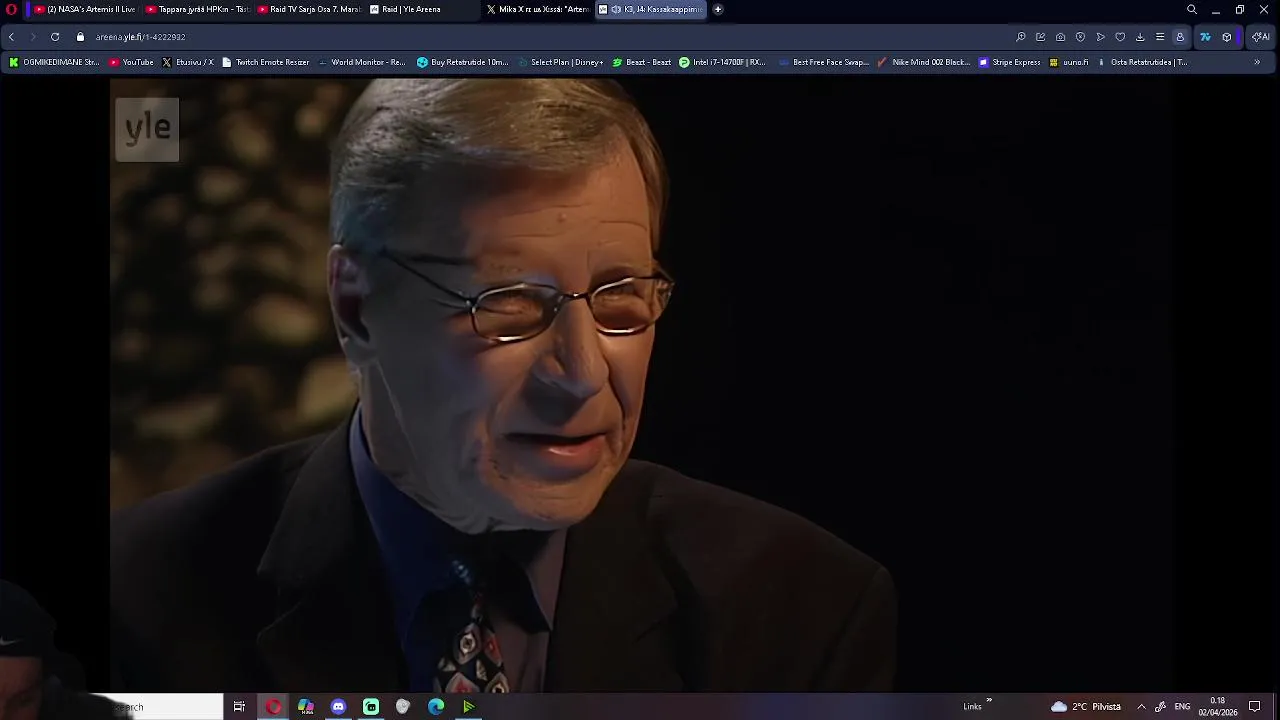Open the player/flow arrow icon
Viewport: 1280px width, 720px height.
pos(1100,37)
